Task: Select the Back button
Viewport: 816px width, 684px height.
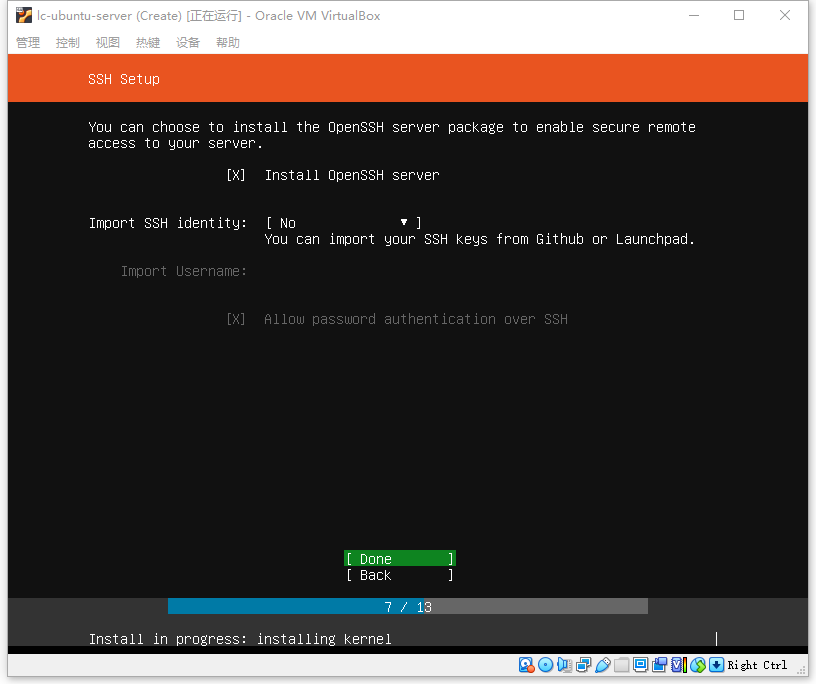Action: [400, 575]
